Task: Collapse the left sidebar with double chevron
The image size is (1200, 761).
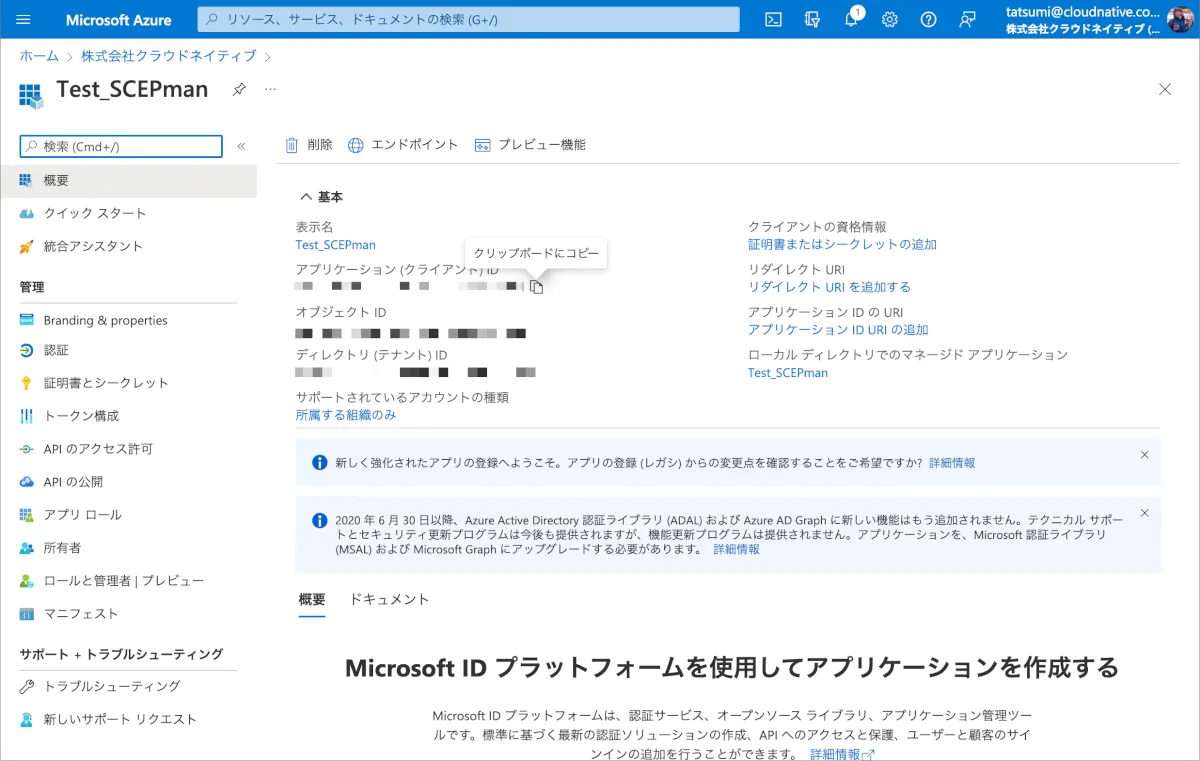Action: click(x=241, y=146)
